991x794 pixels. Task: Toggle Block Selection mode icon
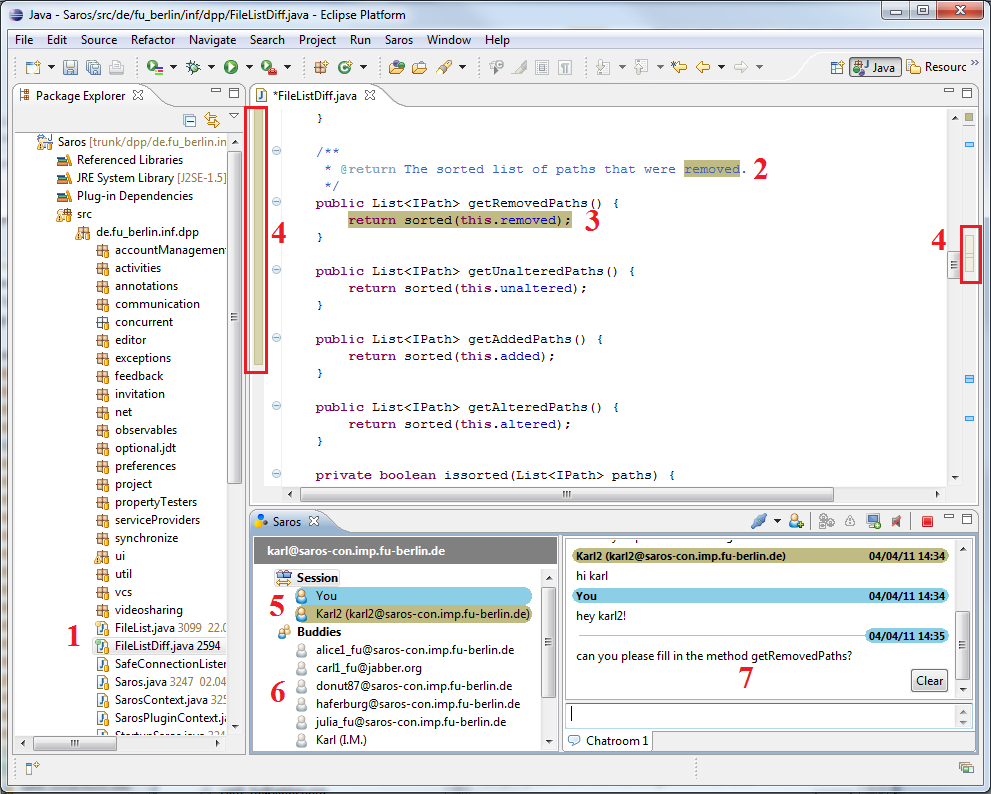click(x=542, y=67)
